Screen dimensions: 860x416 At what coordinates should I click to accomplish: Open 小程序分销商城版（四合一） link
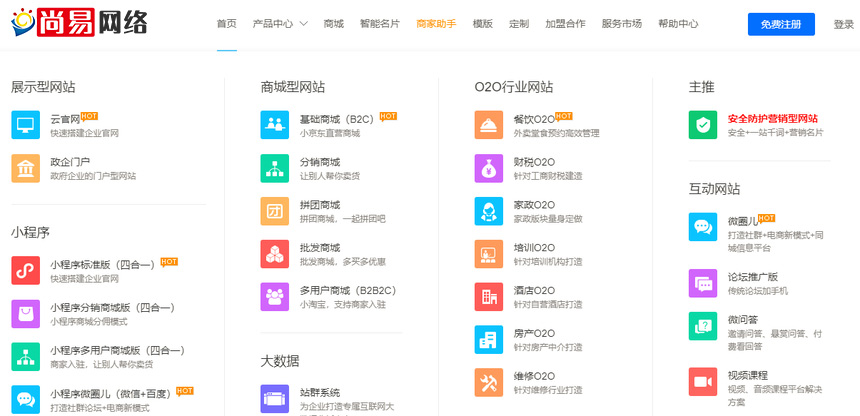[113, 307]
